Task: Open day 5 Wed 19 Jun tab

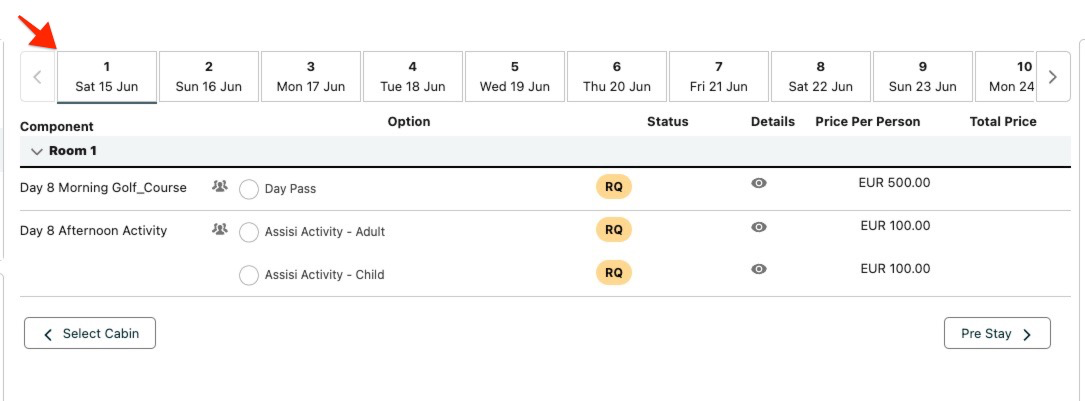Action: click(x=515, y=77)
